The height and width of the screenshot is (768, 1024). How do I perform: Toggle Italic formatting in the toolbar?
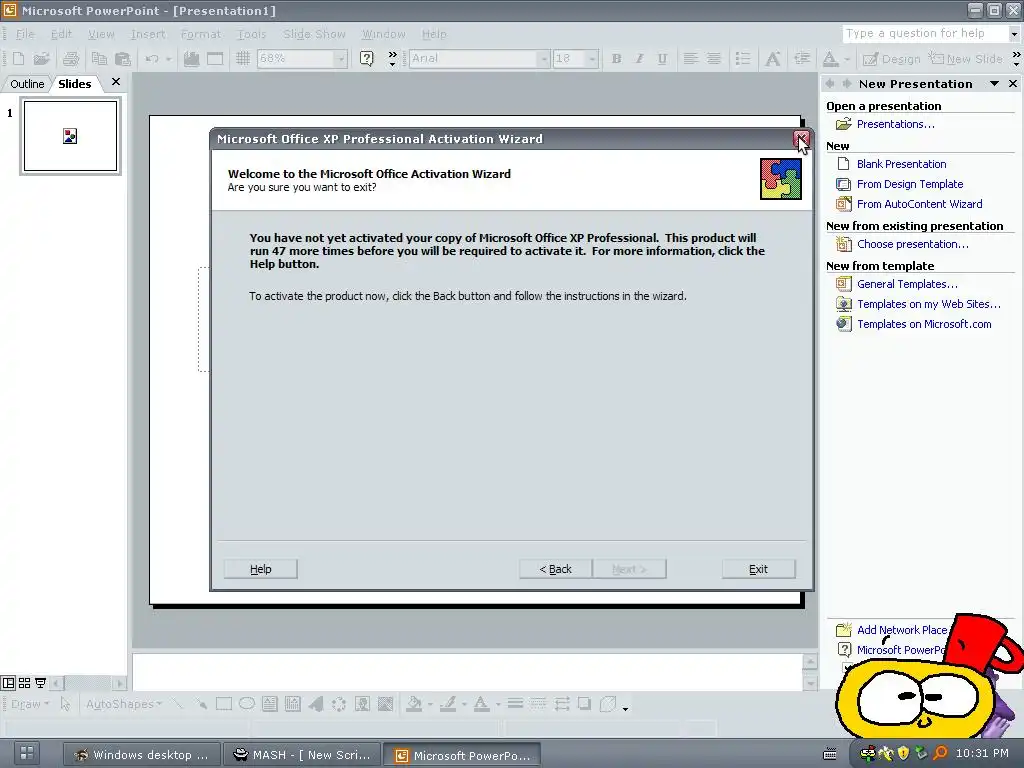pyautogui.click(x=639, y=59)
